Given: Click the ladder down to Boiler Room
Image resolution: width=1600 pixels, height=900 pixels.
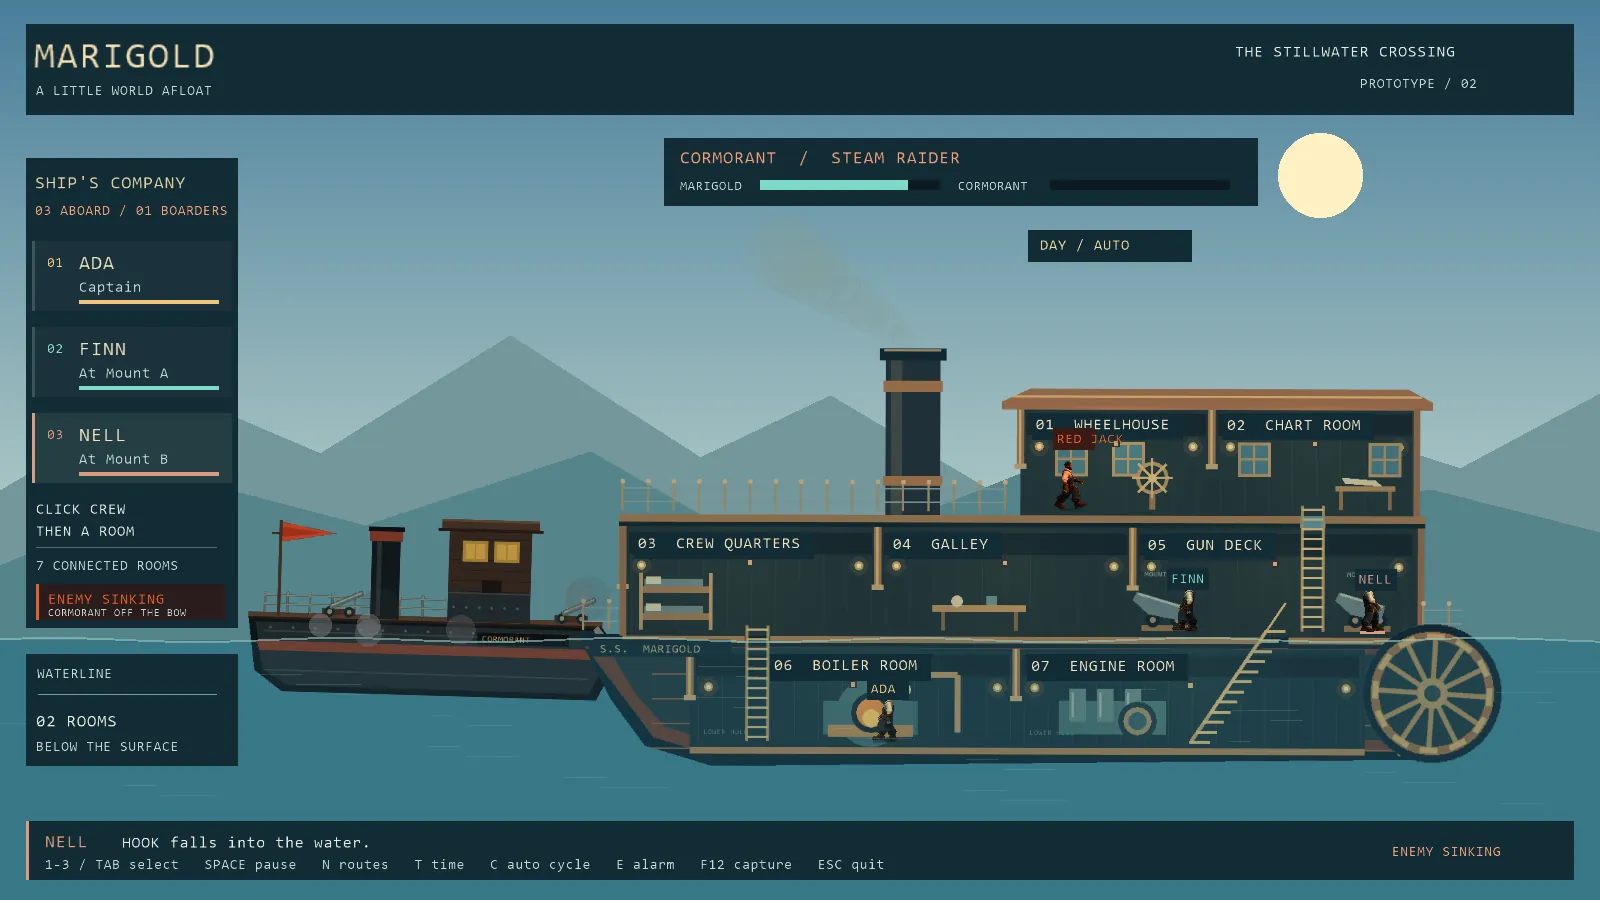Looking at the screenshot, I should click(x=757, y=683).
